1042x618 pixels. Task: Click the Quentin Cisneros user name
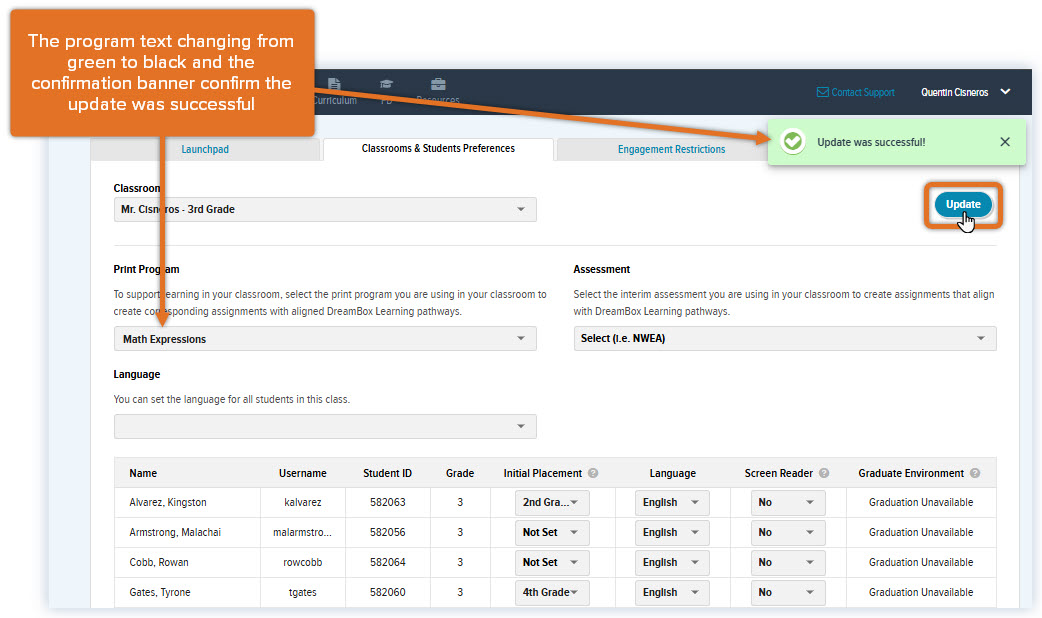(954, 92)
